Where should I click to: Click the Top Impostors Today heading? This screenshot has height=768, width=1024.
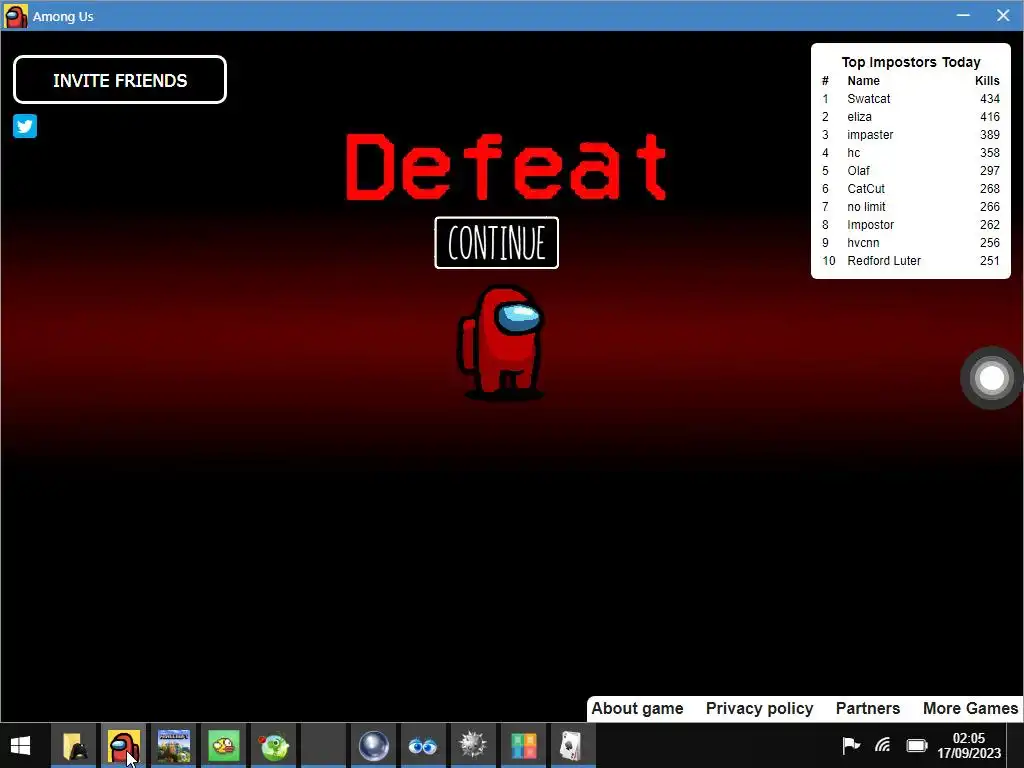click(911, 62)
